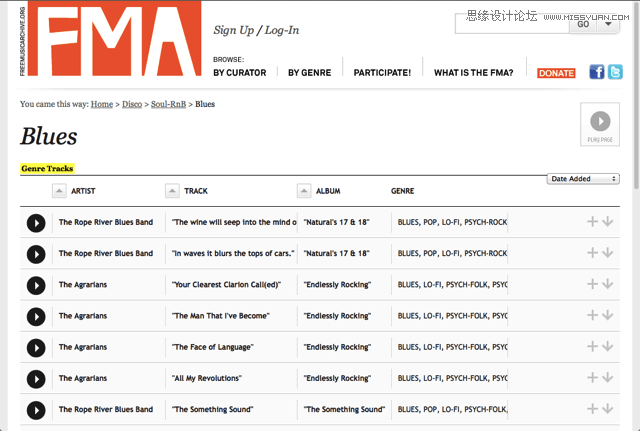
Task: Add "The Man That I've Become" plus icon
Action: pyautogui.click(x=592, y=315)
